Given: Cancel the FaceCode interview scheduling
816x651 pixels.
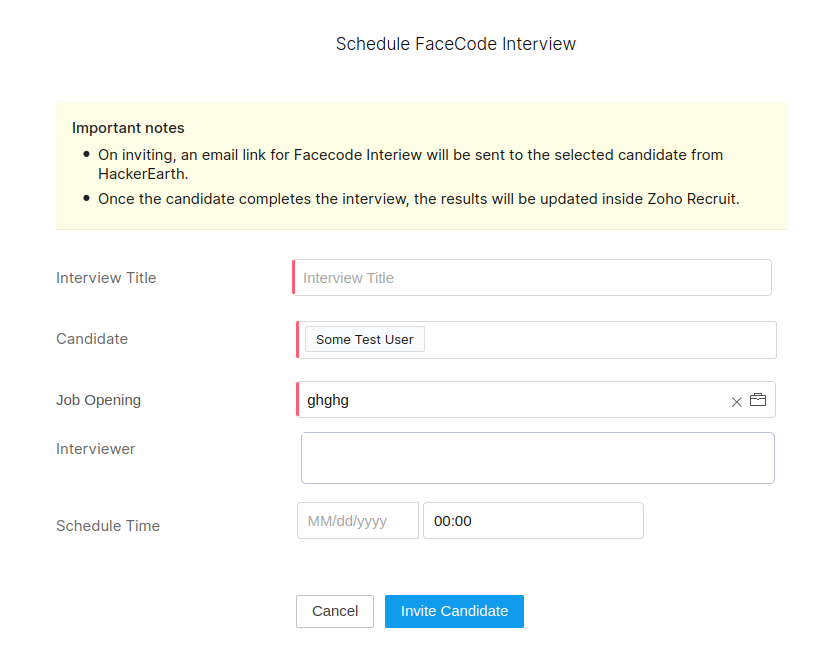Looking at the screenshot, I should (x=334, y=611).
